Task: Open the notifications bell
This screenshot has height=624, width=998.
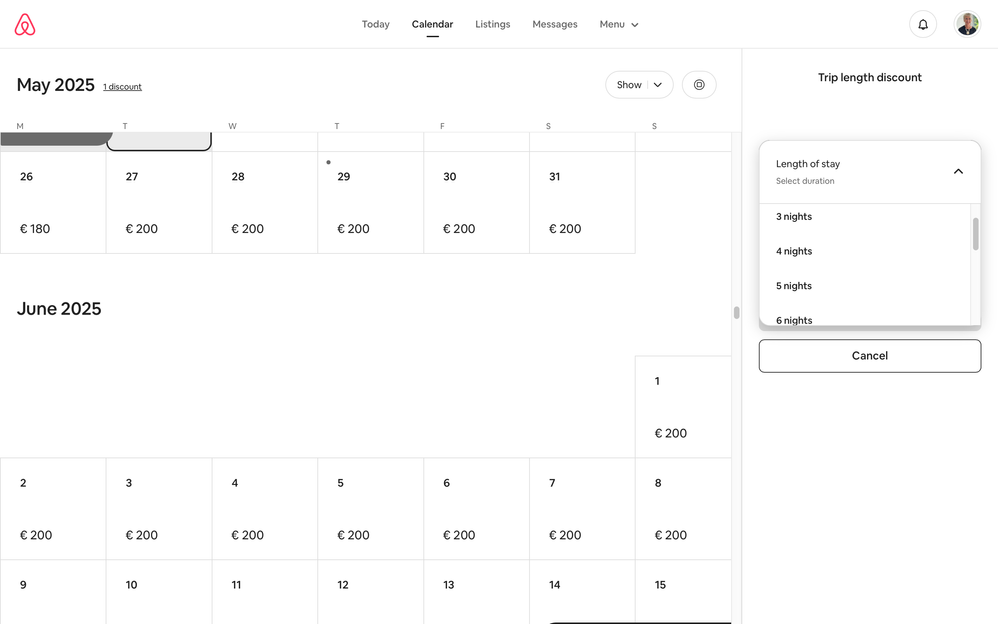Action: pos(923,24)
